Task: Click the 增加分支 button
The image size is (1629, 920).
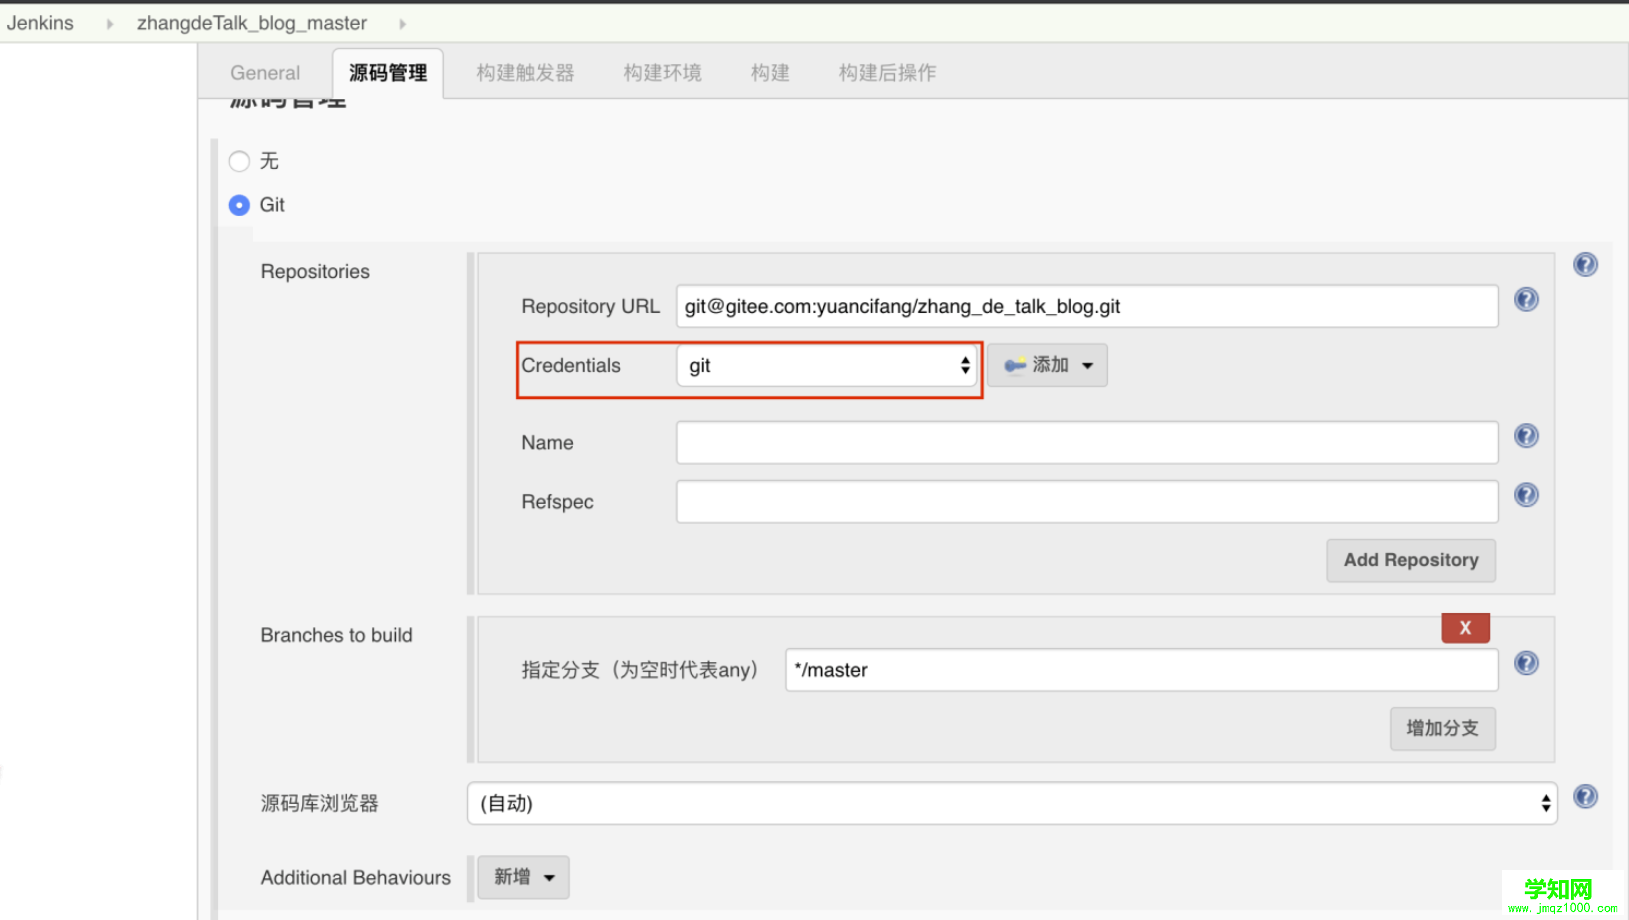Action: pos(1442,728)
